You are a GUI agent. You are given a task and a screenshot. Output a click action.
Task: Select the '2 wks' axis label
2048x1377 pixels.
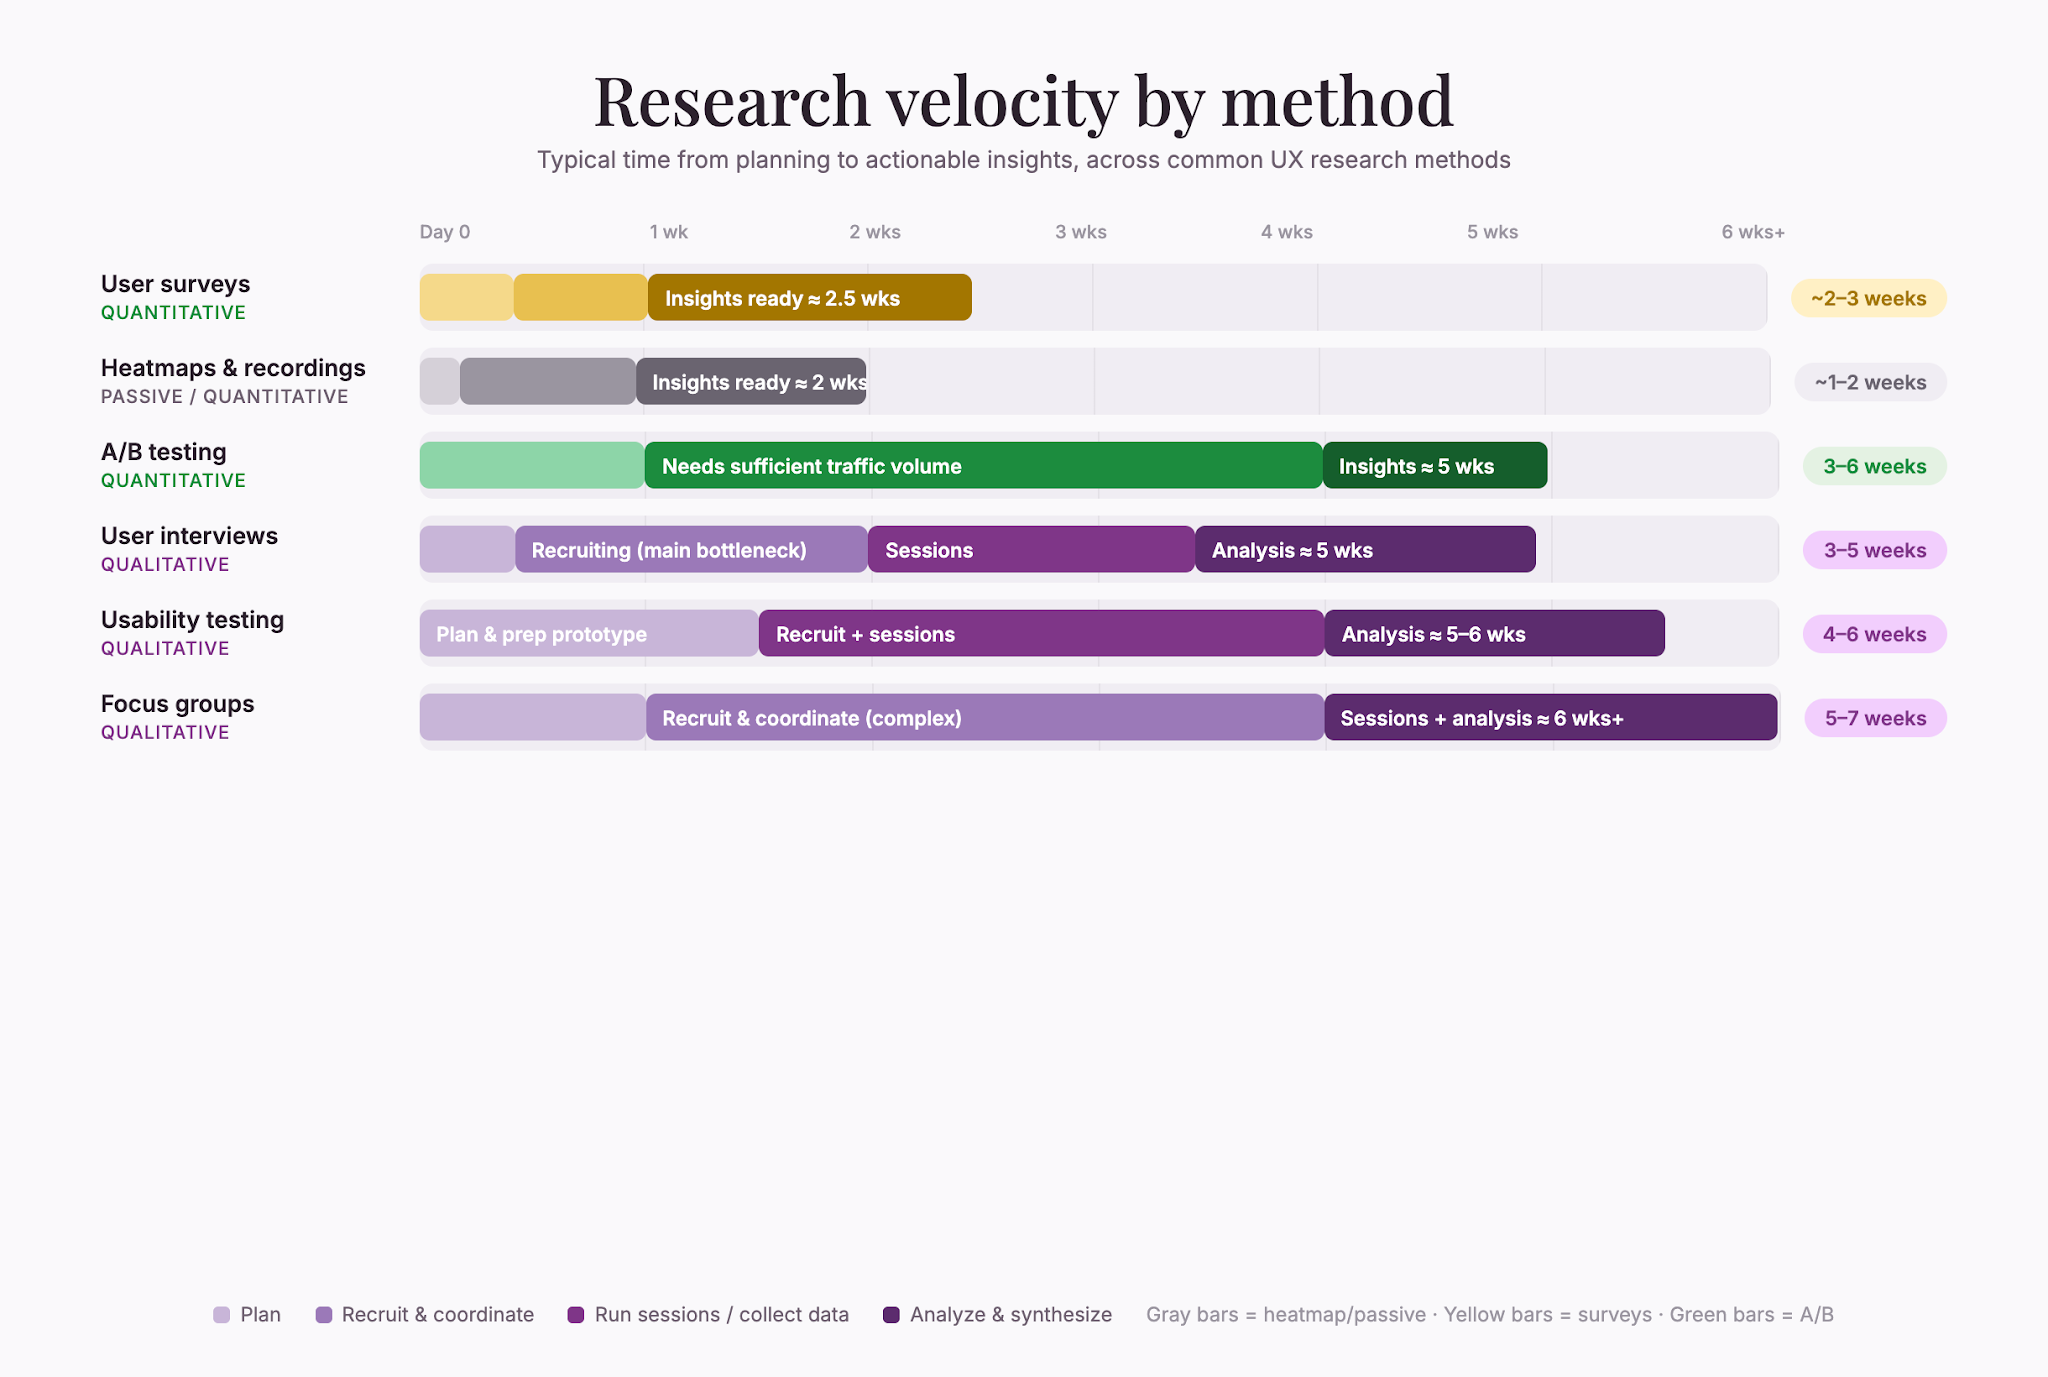tap(875, 232)
